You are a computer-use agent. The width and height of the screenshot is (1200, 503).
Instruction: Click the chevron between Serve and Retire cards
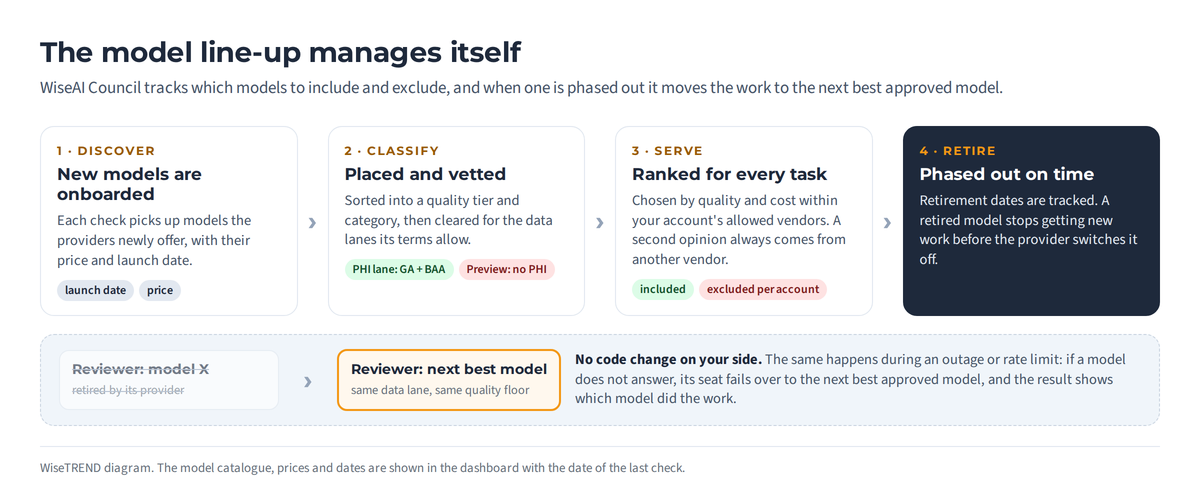pyautogui.click(x=887, y=222)
